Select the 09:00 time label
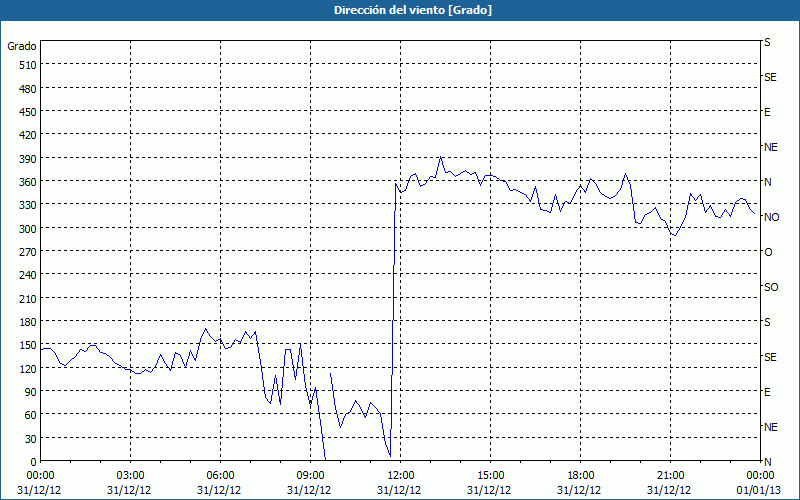Screen dimensions: 800x500 (310, 476)
